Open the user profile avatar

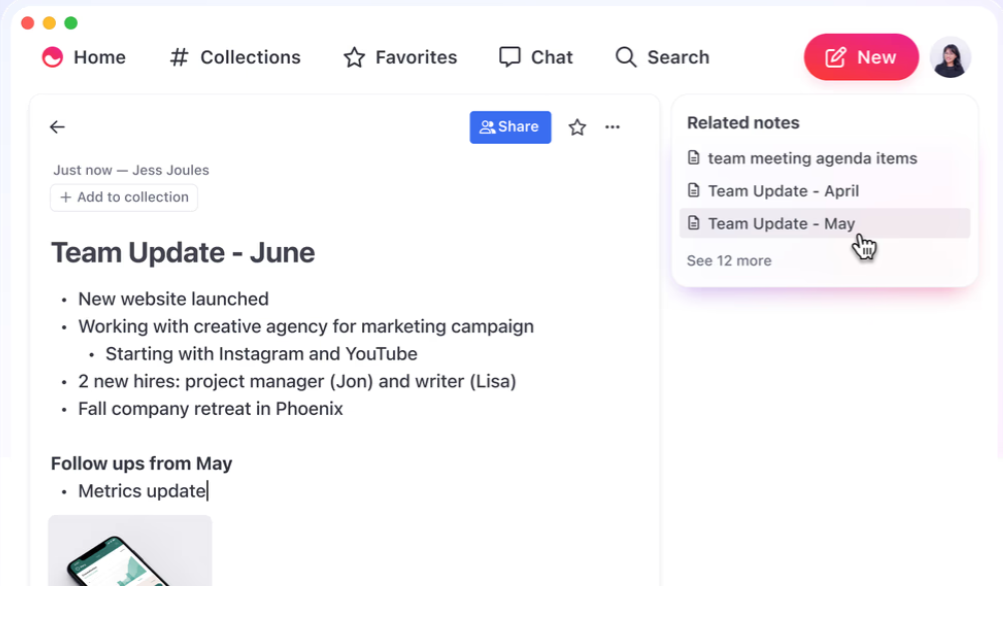click(x=950, y=58)
